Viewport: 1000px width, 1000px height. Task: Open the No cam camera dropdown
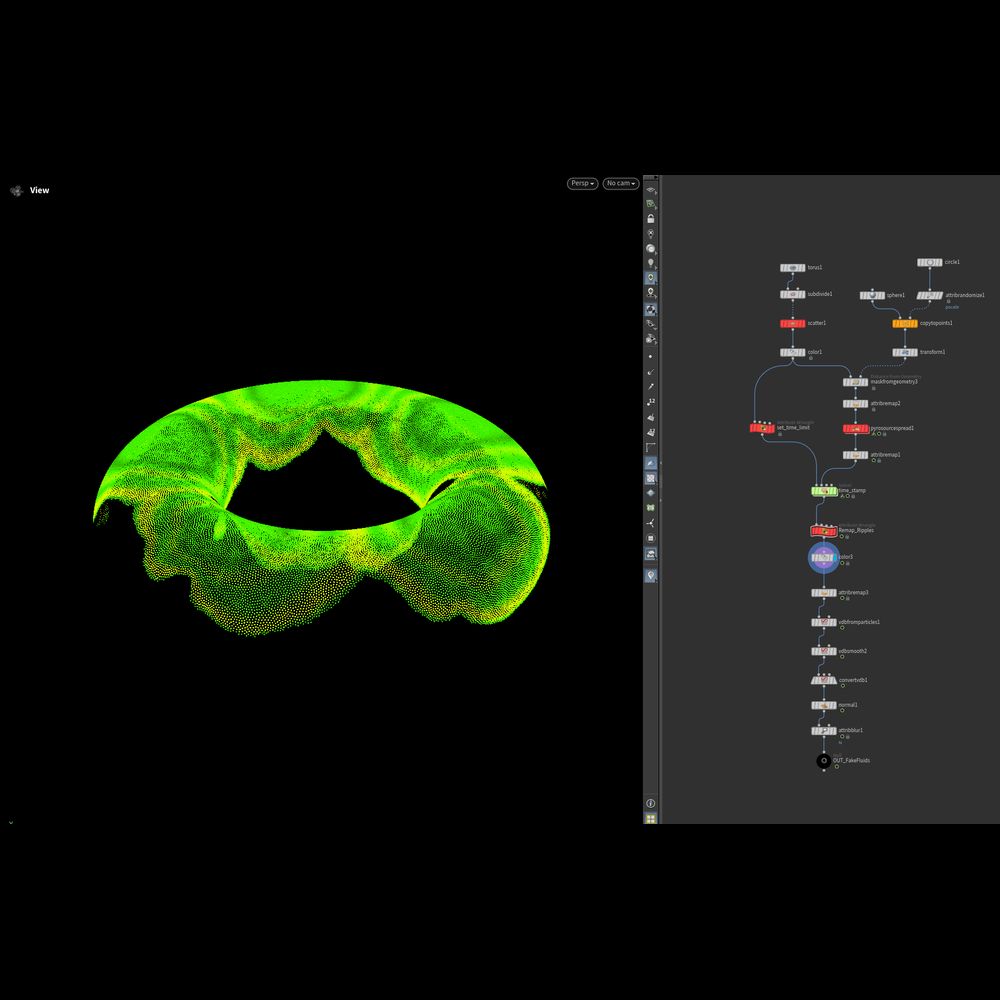[620, 184]
